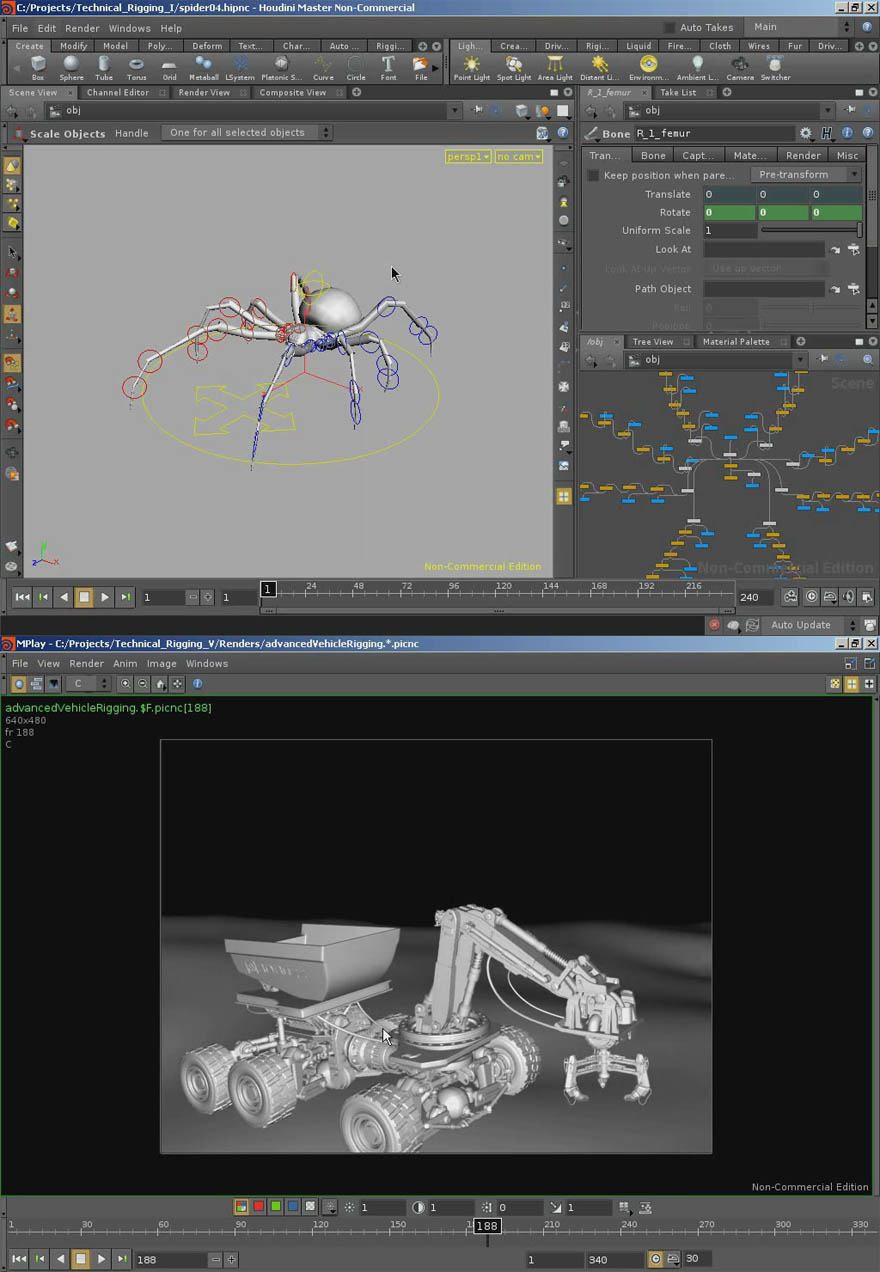Screen dimensions: 880x1272
Task: Expand the network editor obj path dropdown
Action: [800, 360]
